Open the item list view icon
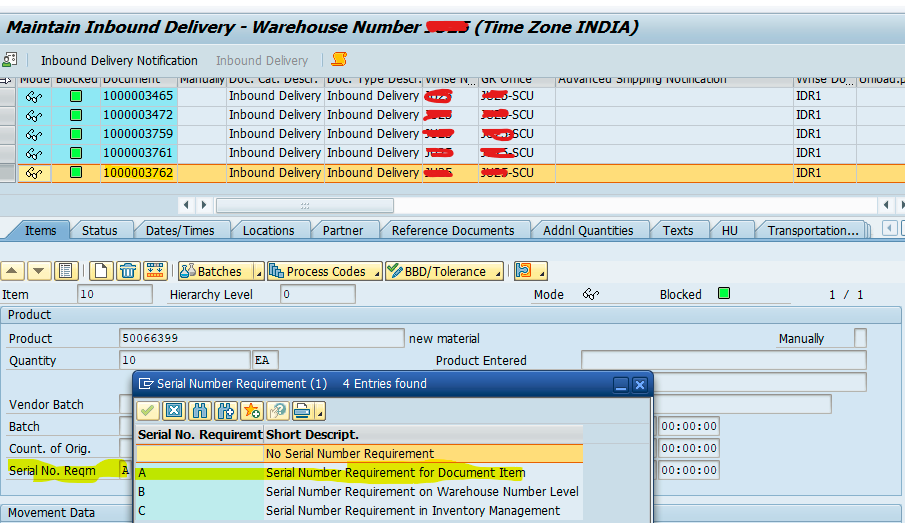 66,271
